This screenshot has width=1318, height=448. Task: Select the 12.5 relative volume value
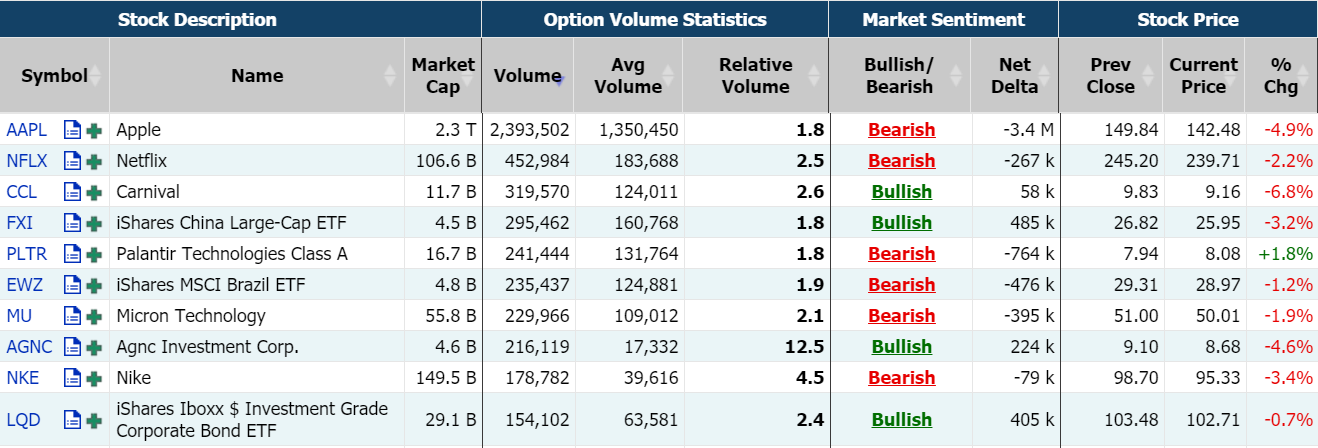pyautogui.click(x=805, y=347)
